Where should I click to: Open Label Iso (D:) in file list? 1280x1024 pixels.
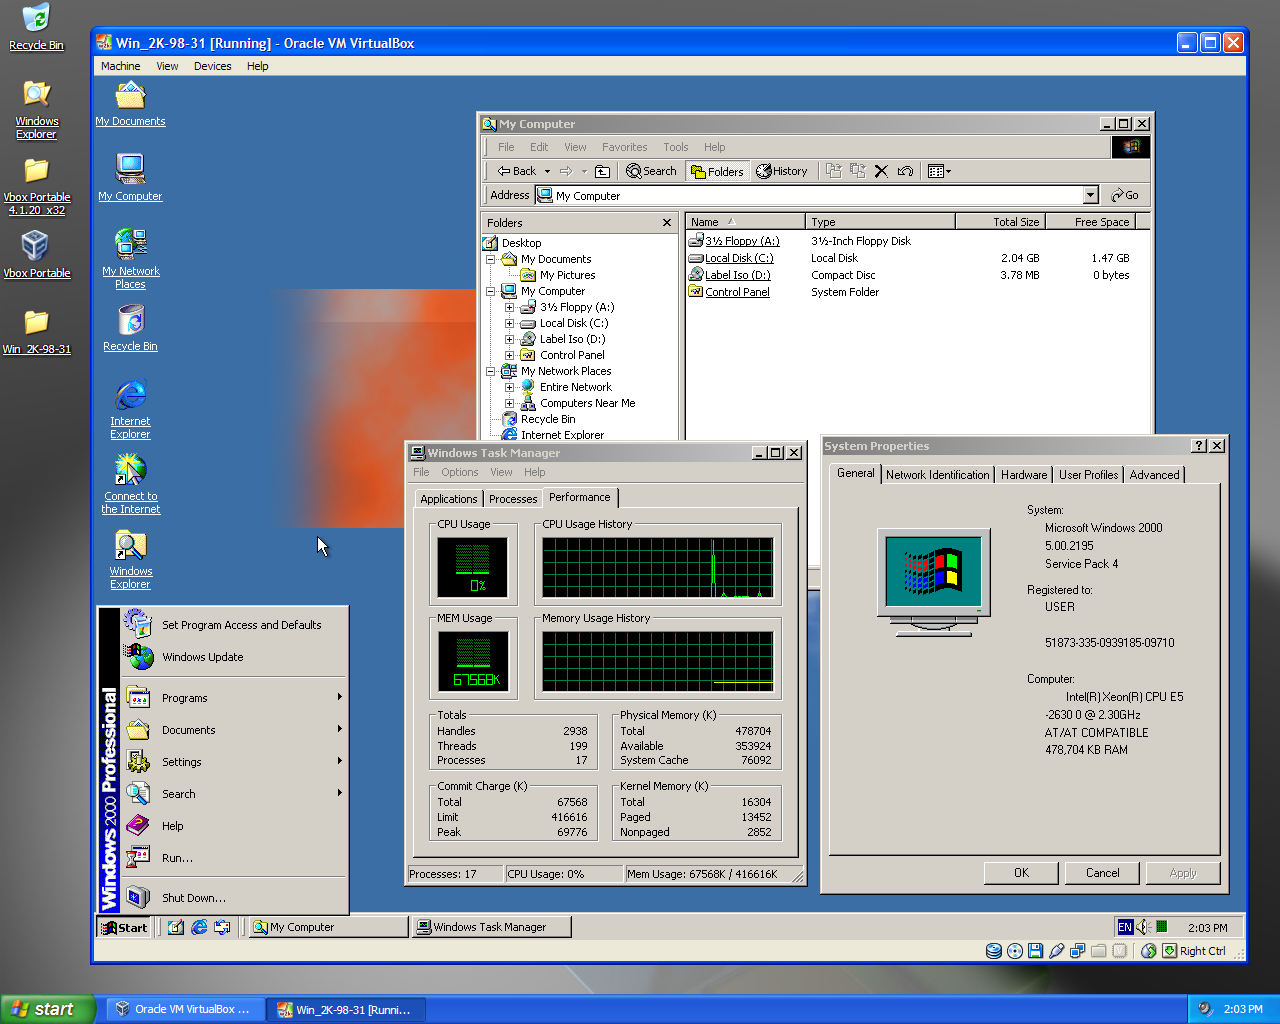[x=737, y=275]
